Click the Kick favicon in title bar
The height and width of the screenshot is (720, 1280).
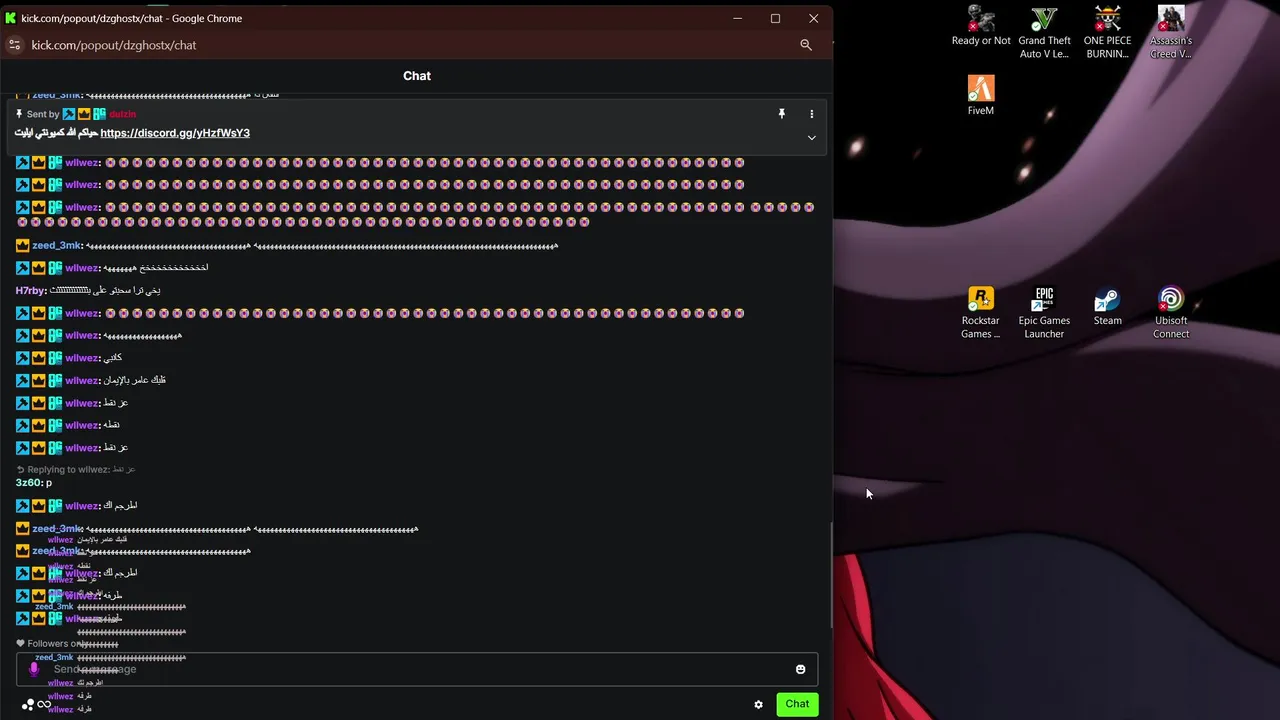(11, 18)
